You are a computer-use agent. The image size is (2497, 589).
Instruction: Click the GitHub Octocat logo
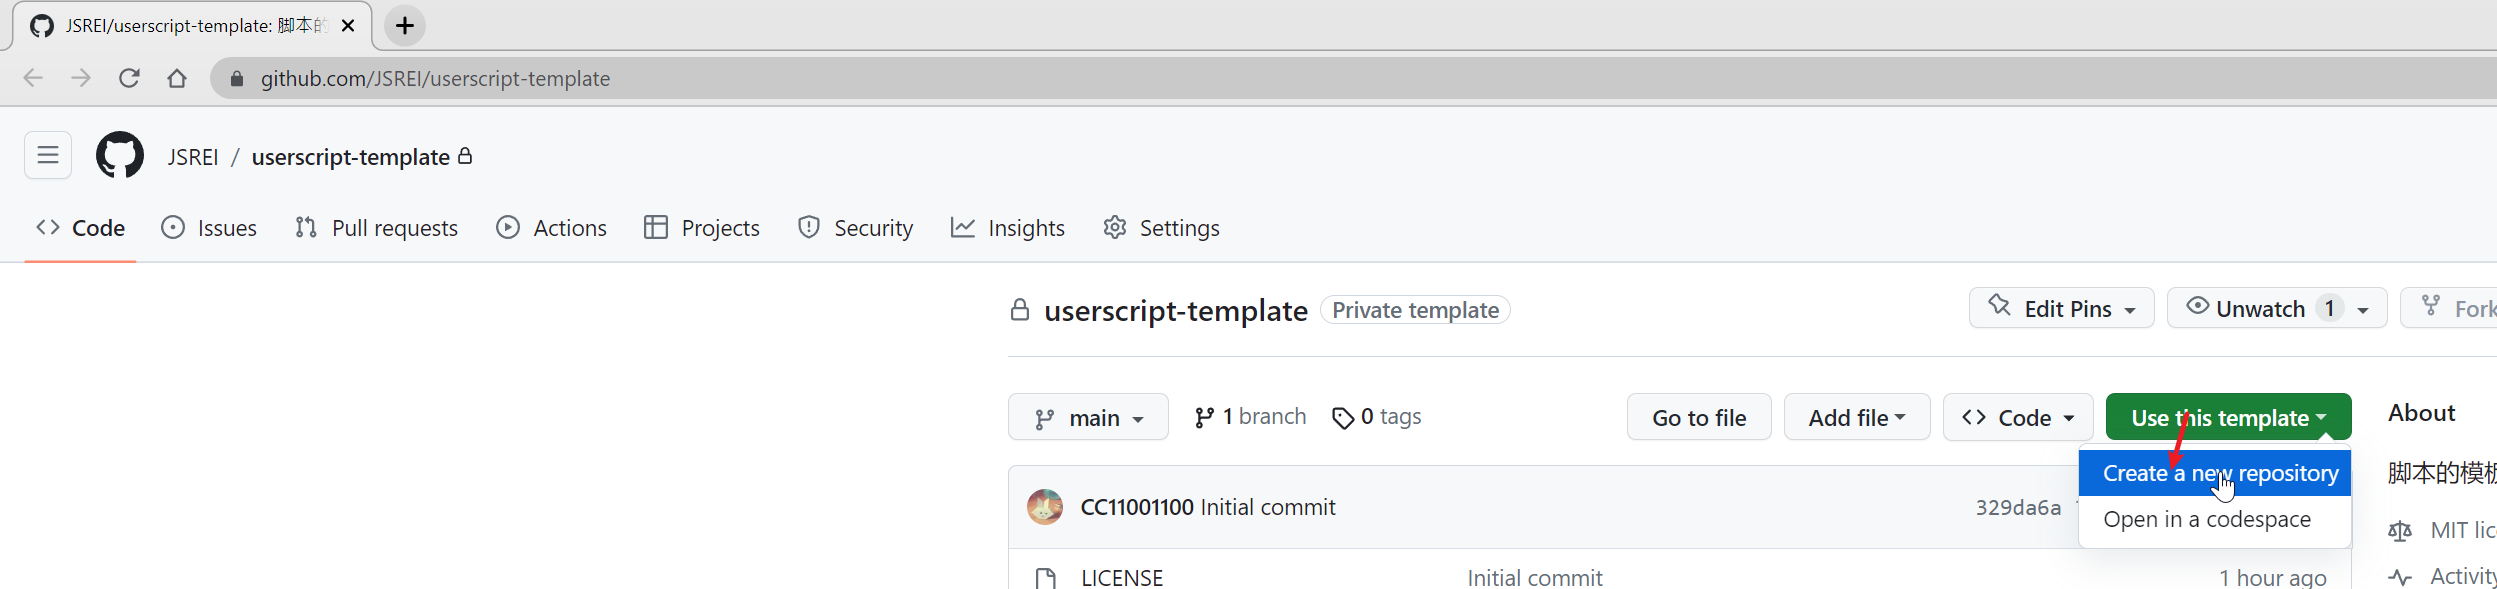(120, 155)
